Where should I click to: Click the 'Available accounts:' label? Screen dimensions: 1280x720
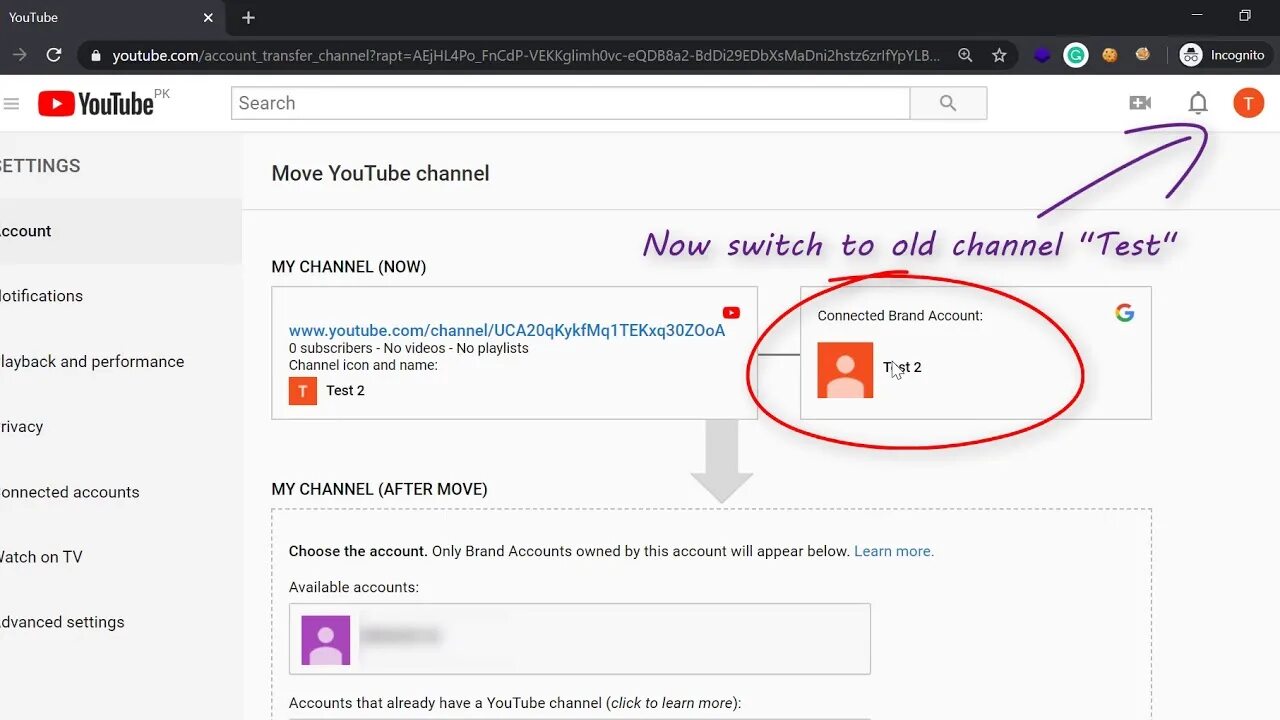click(x=354, y=587)
